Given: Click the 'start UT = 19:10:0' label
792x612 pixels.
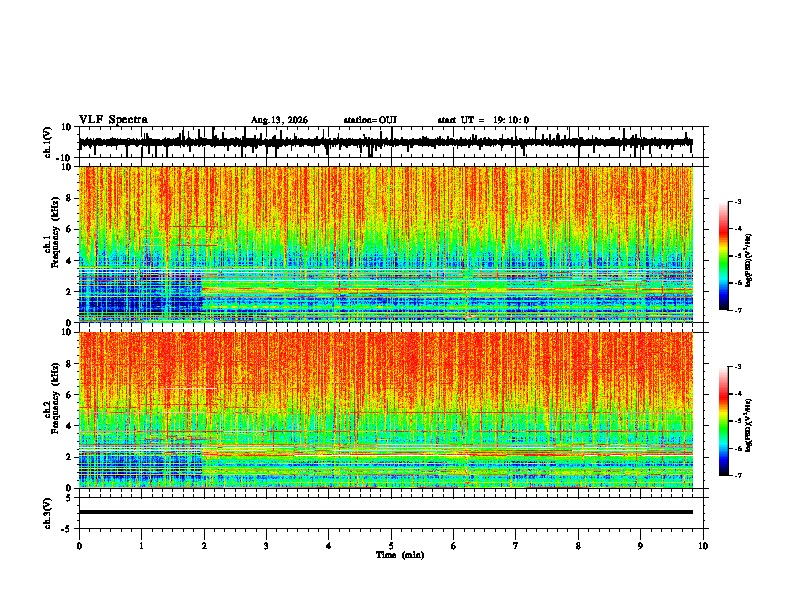Looking at the screenshot, I should tap(483, 120).
